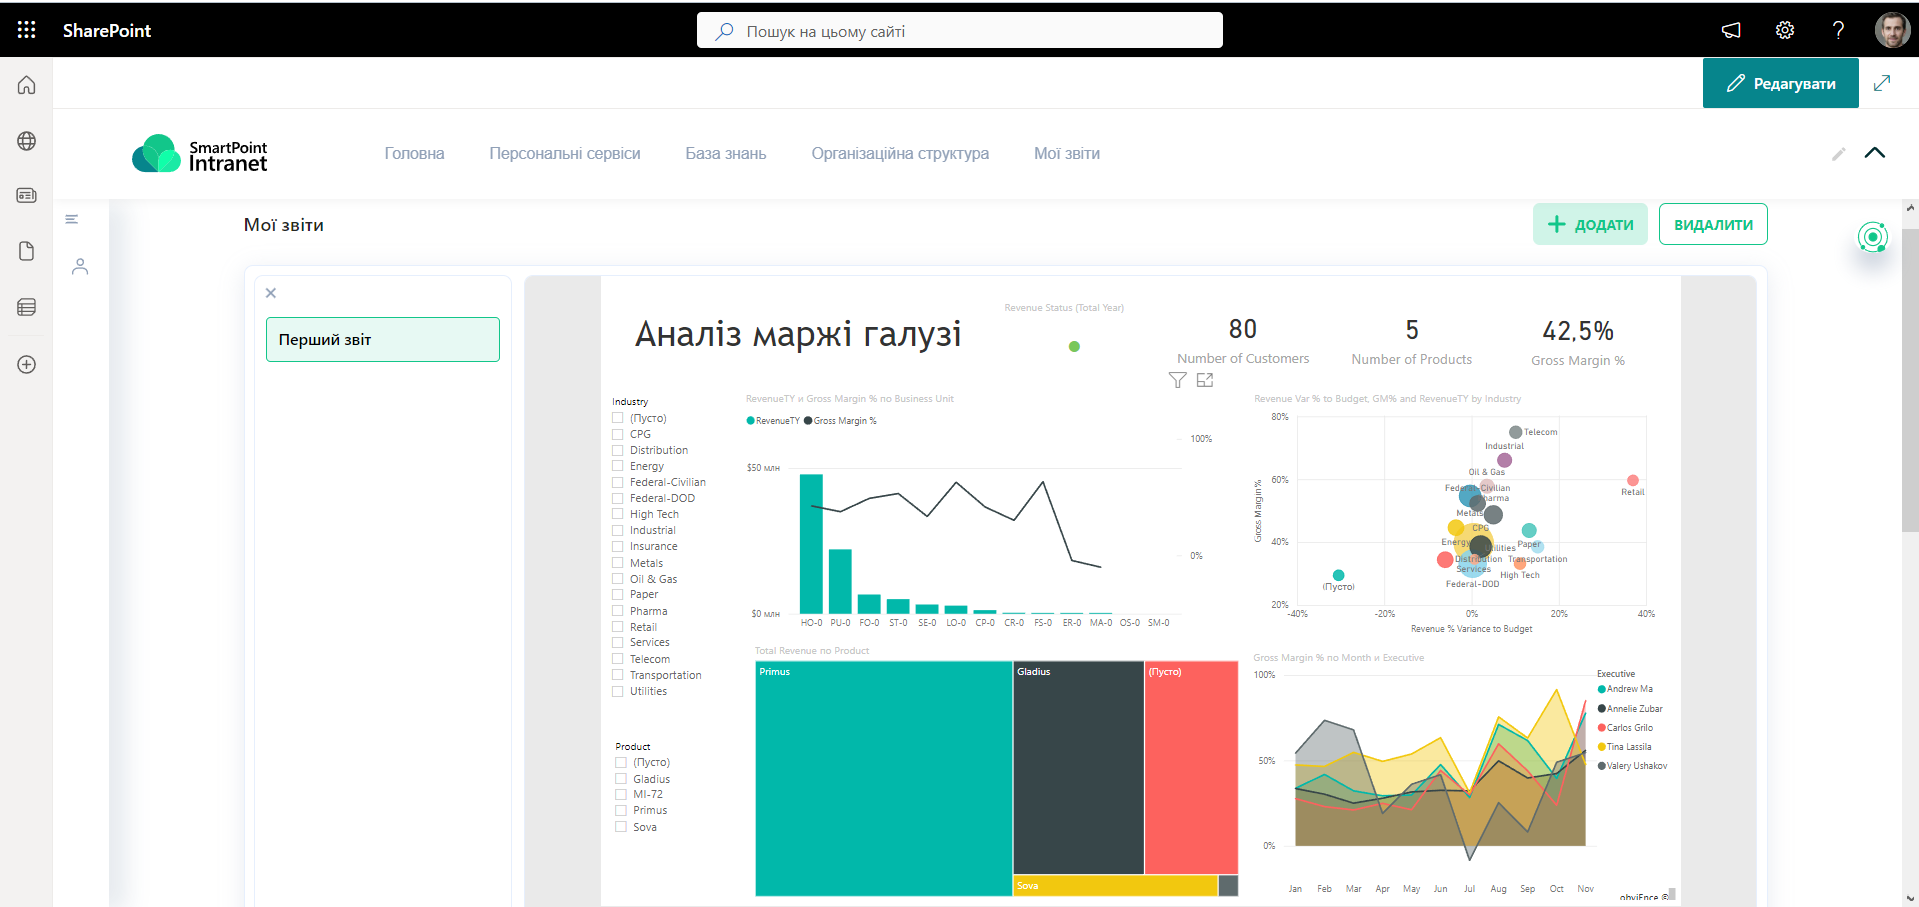Open focus mode icon beside the filter
This screenshot has width=1919, height=907.
pos(1205,380)
